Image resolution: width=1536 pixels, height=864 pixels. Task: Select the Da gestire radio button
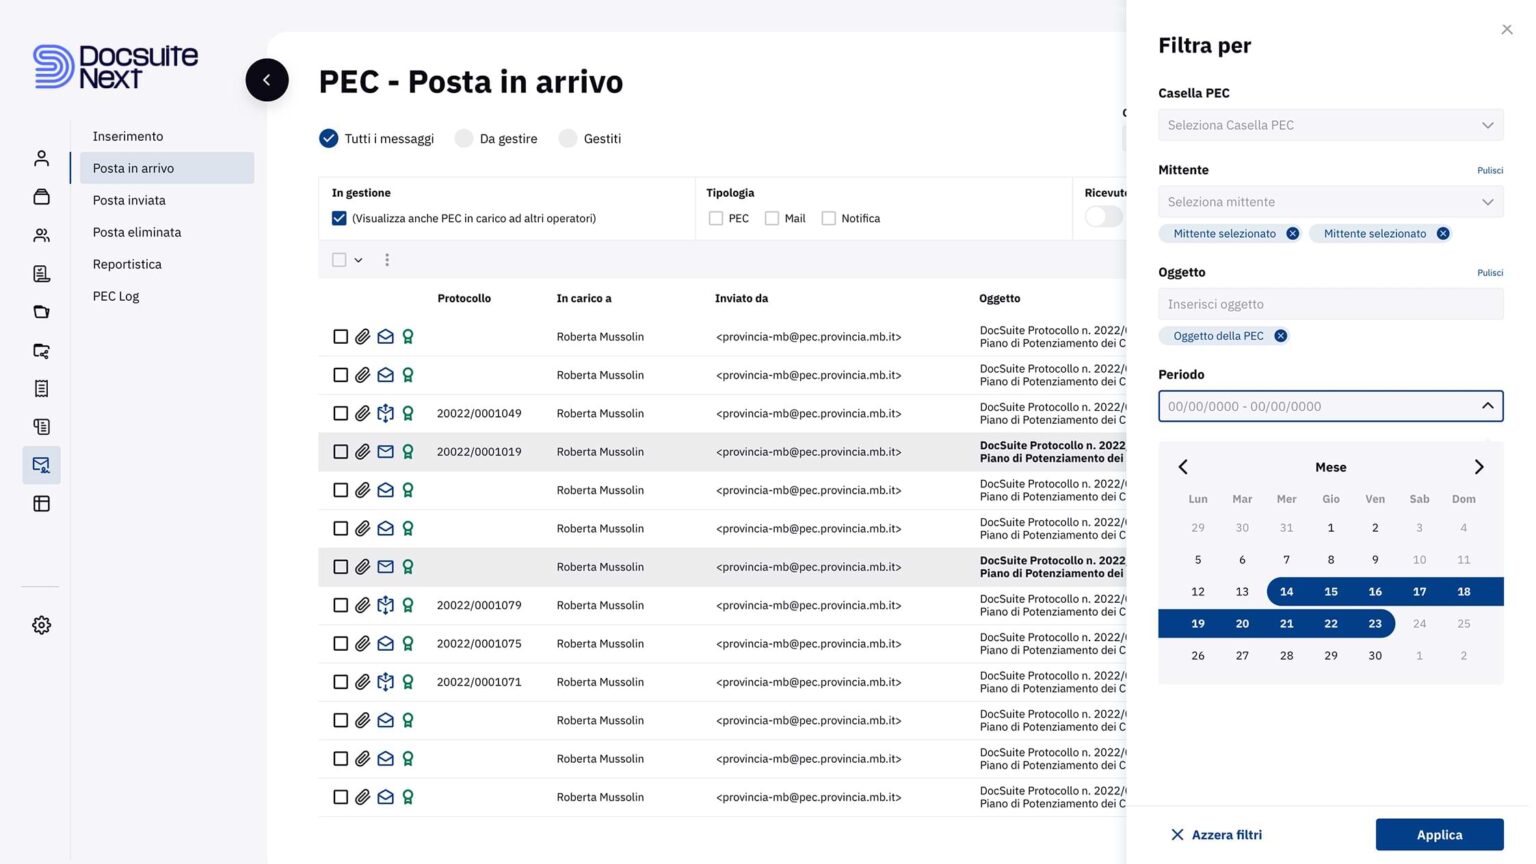coord(464,138)
